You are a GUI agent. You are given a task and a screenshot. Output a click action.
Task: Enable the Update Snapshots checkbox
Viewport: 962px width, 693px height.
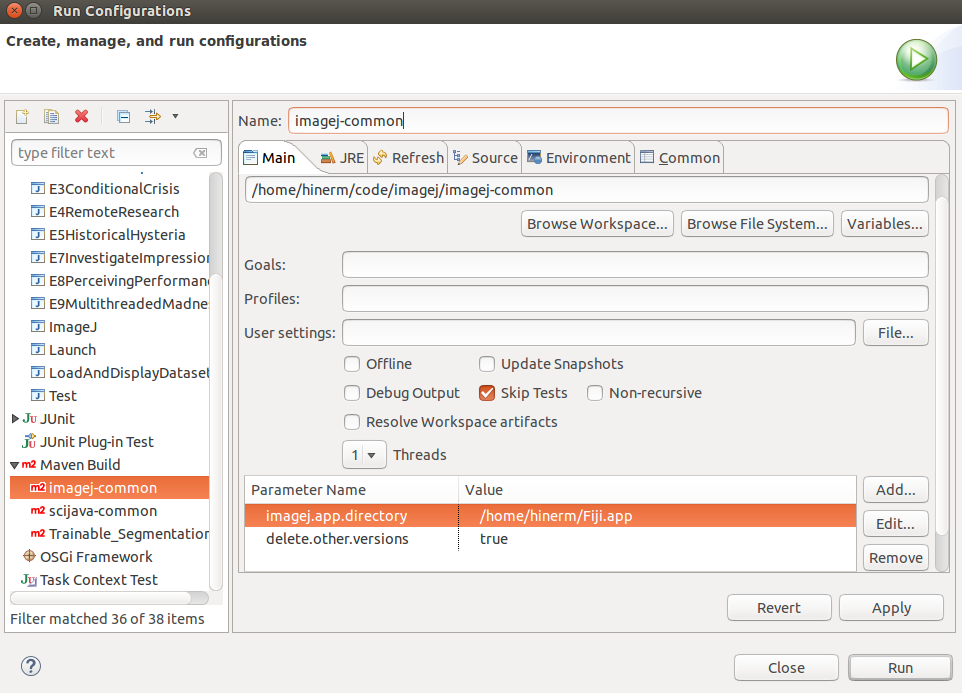click(487, 364)
